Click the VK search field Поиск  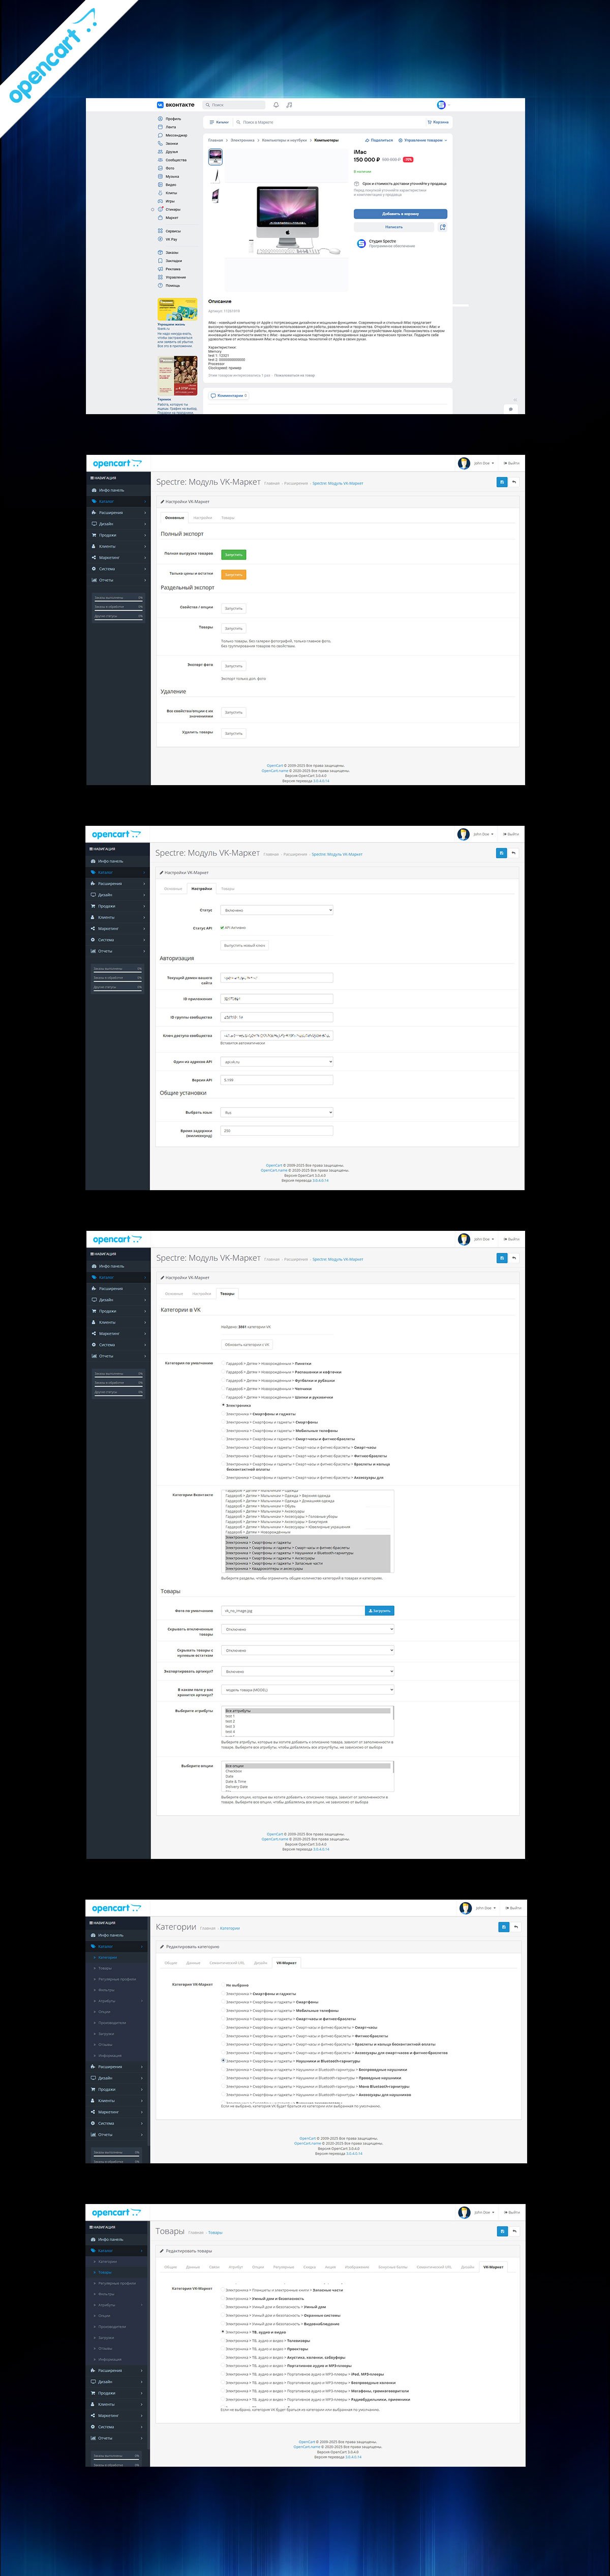234,104
